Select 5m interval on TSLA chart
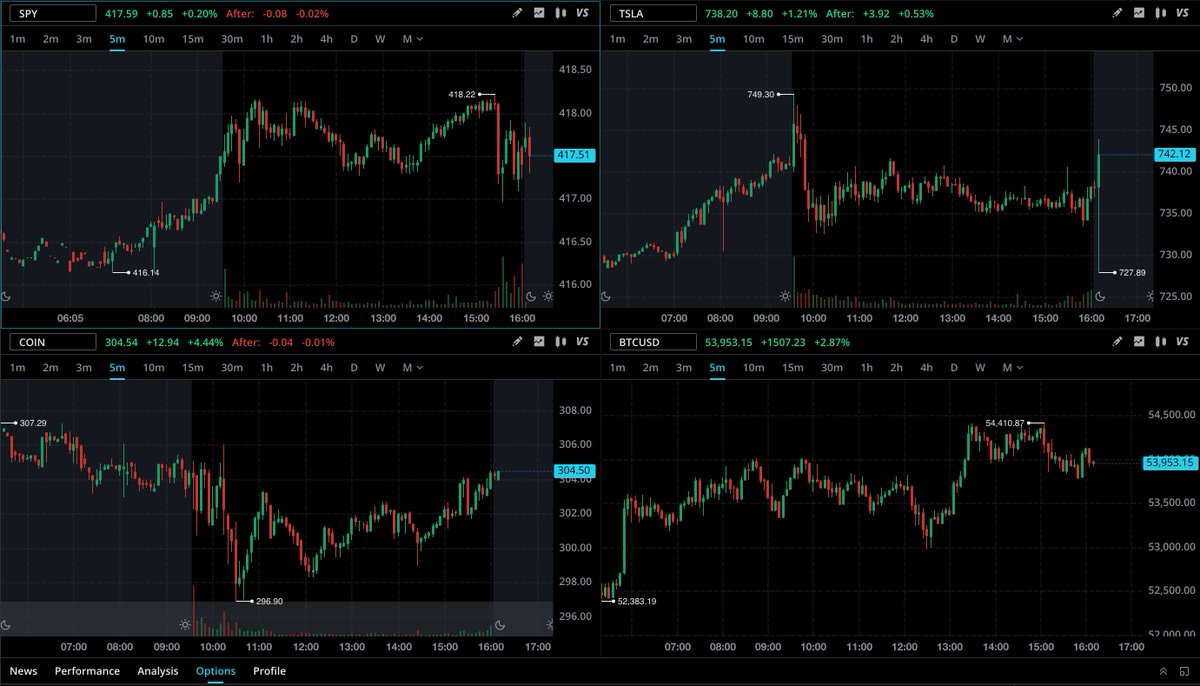 click(x=717, y=39)
